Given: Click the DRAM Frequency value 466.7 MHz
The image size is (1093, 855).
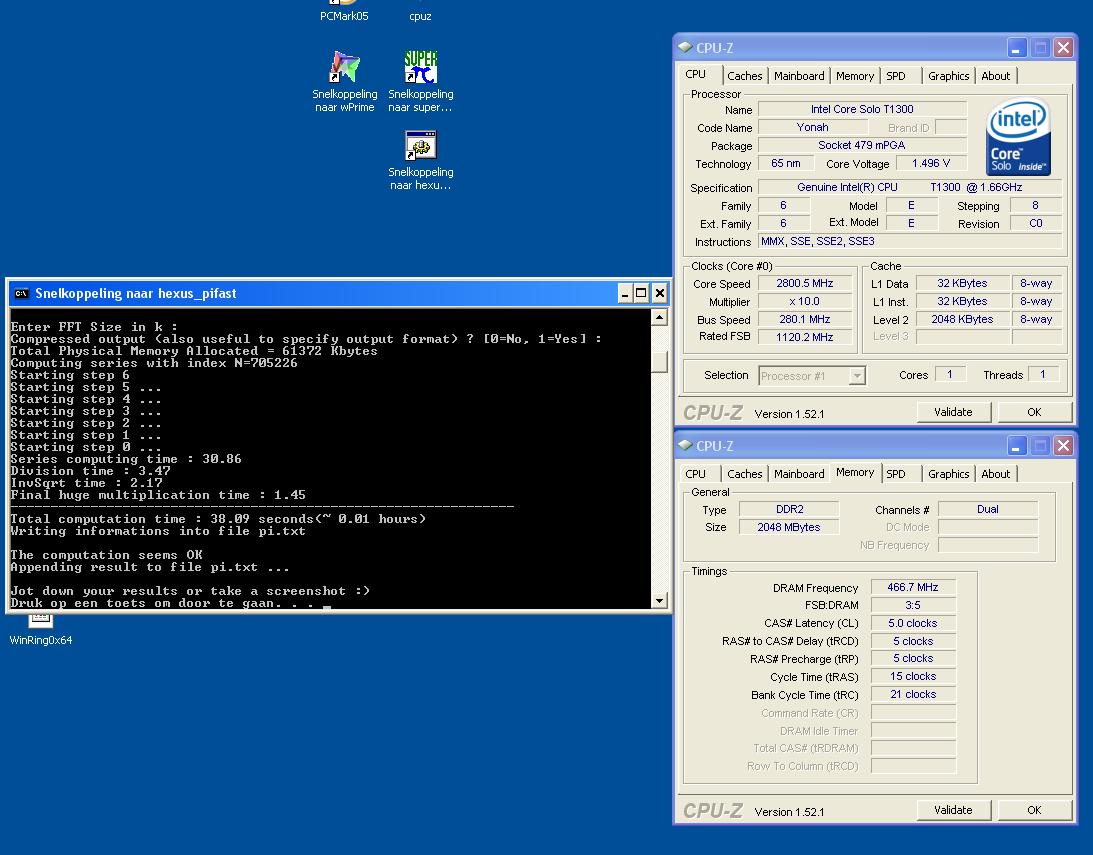Looking at the screenshot, I should tap(912, 587).
